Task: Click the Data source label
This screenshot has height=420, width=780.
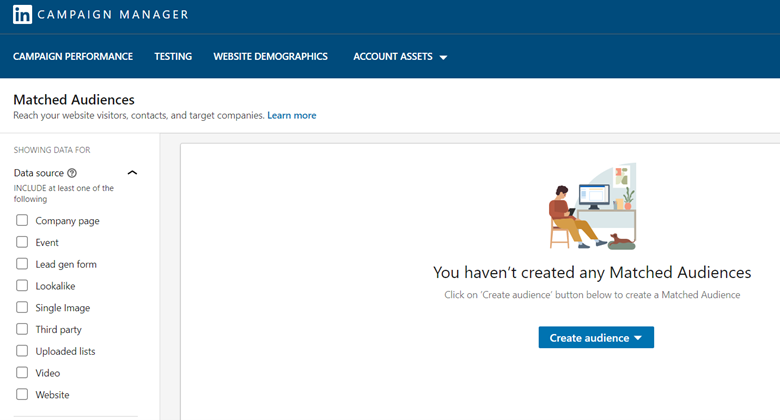Action: coord(39,173)
